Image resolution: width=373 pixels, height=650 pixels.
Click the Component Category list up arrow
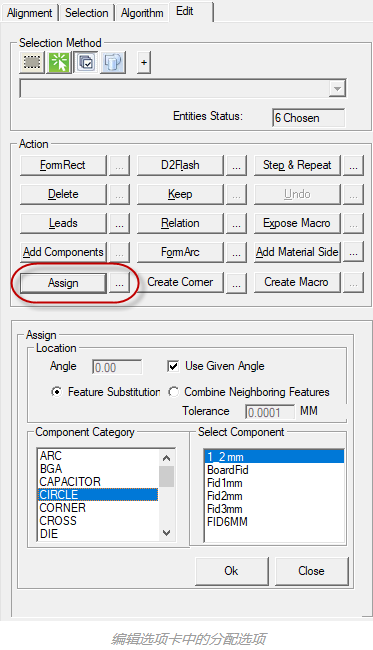(x=167, y=458)
